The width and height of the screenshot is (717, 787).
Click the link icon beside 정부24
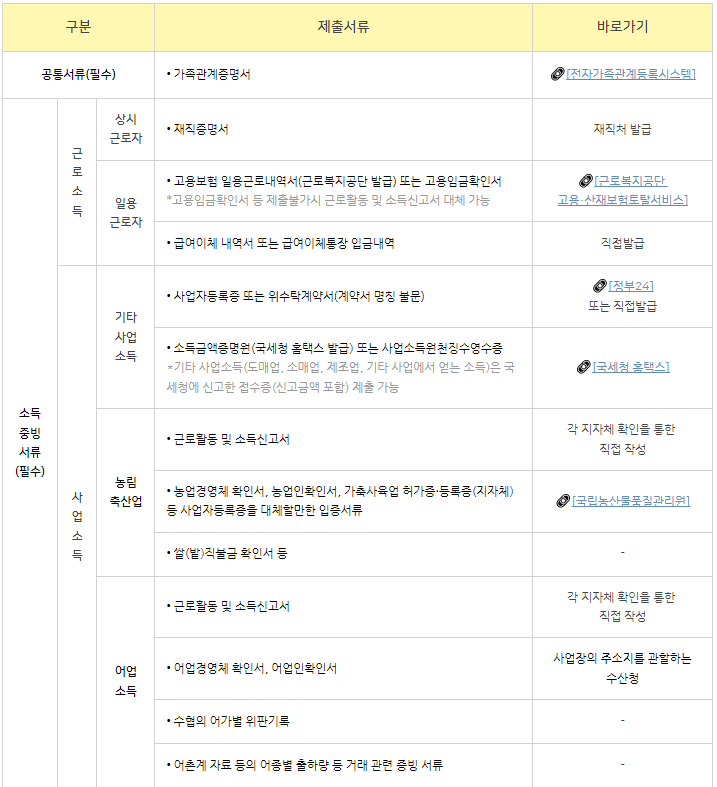point(600,286)
